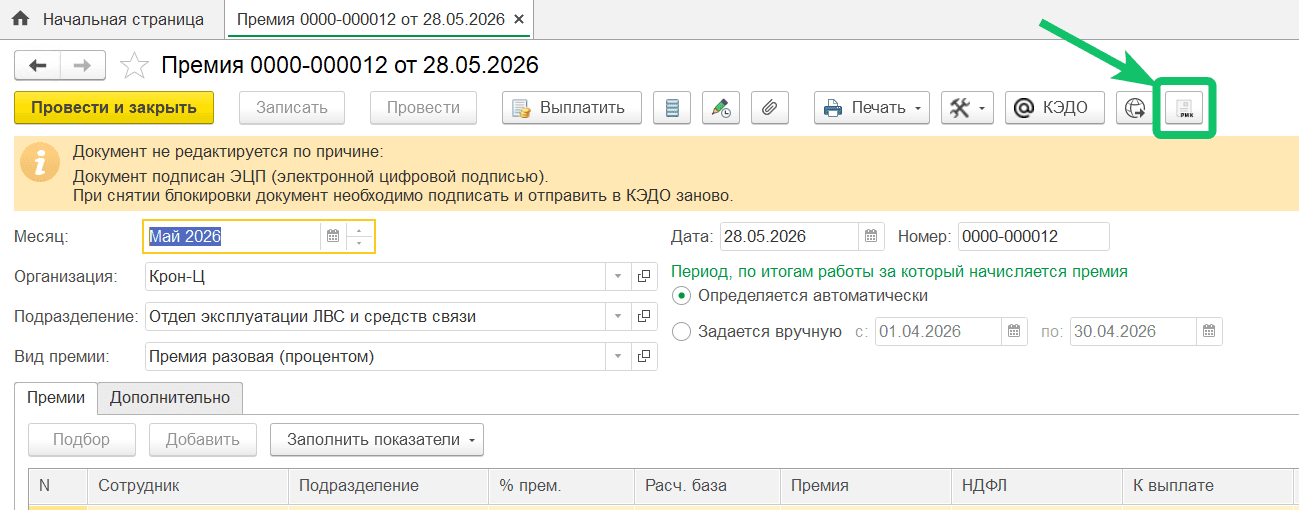Image resolution: width=1299 pixels, height=510 pixels.
Task: Click the Месяц field Май 2026
Action: point(232,237)
